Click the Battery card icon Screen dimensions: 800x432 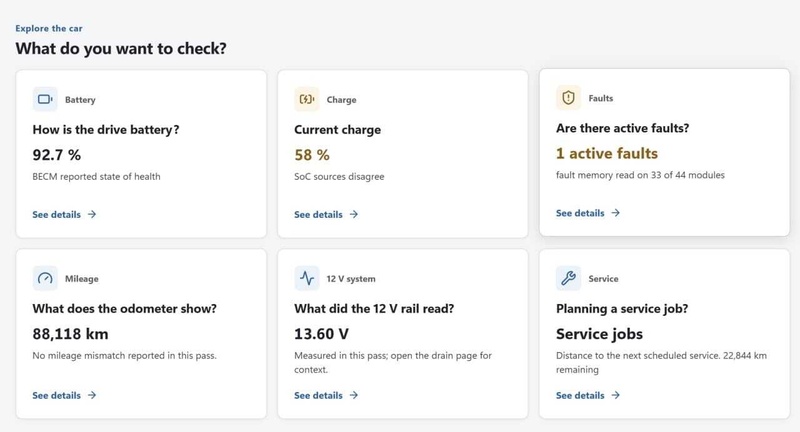click(x=45, y=99)
